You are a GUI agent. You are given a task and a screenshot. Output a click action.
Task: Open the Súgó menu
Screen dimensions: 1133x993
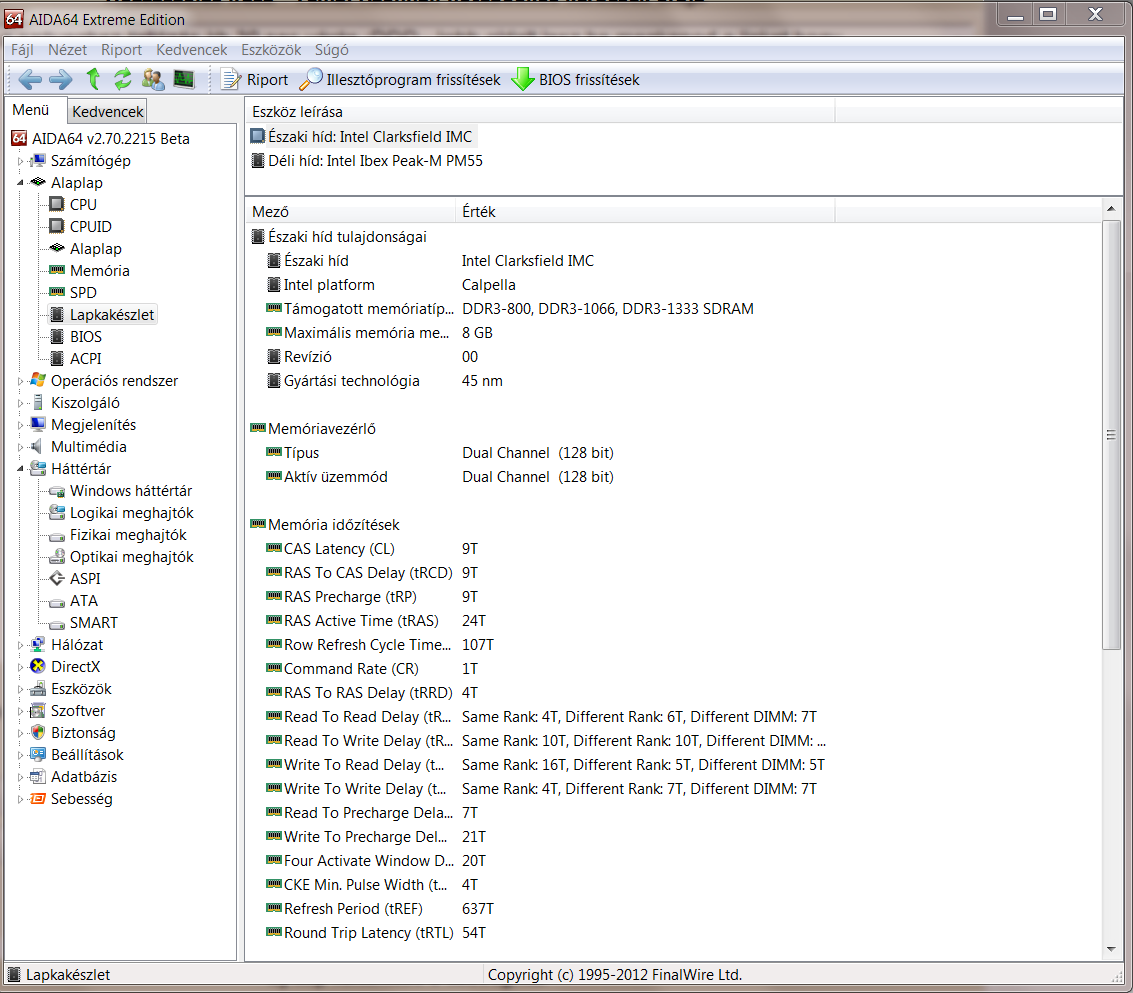pyautogui.click(x=332, y=50)
